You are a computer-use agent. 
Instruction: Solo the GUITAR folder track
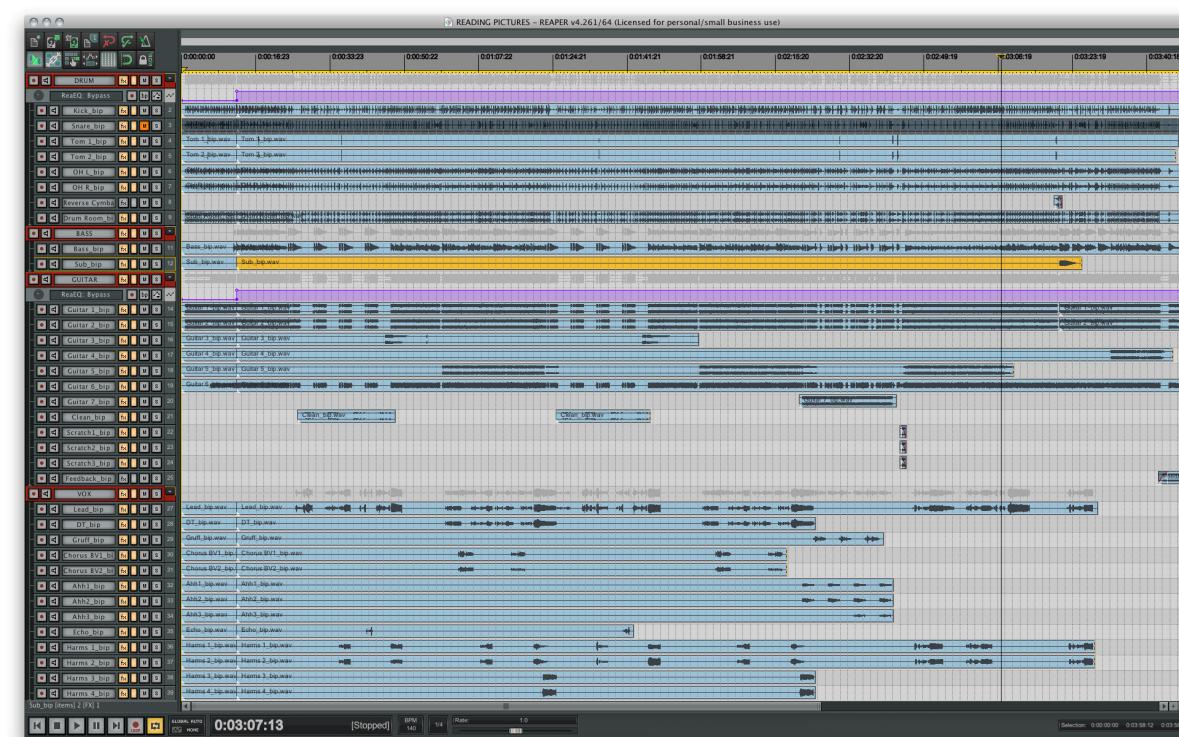(156, 280)
